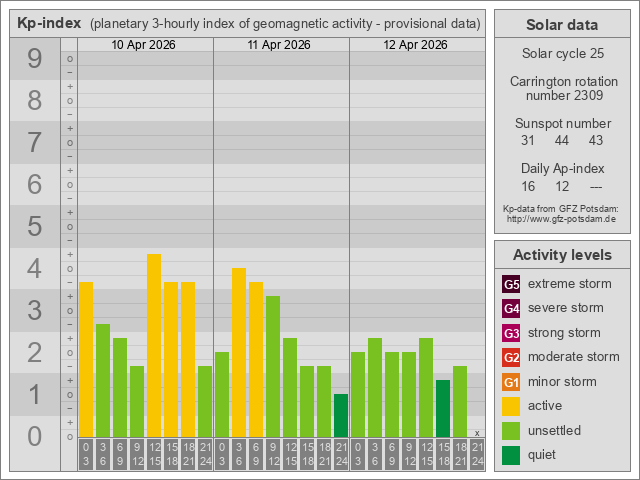Click the Activity levels panel heading
This screenshot has height=480, width=640.
561,254
